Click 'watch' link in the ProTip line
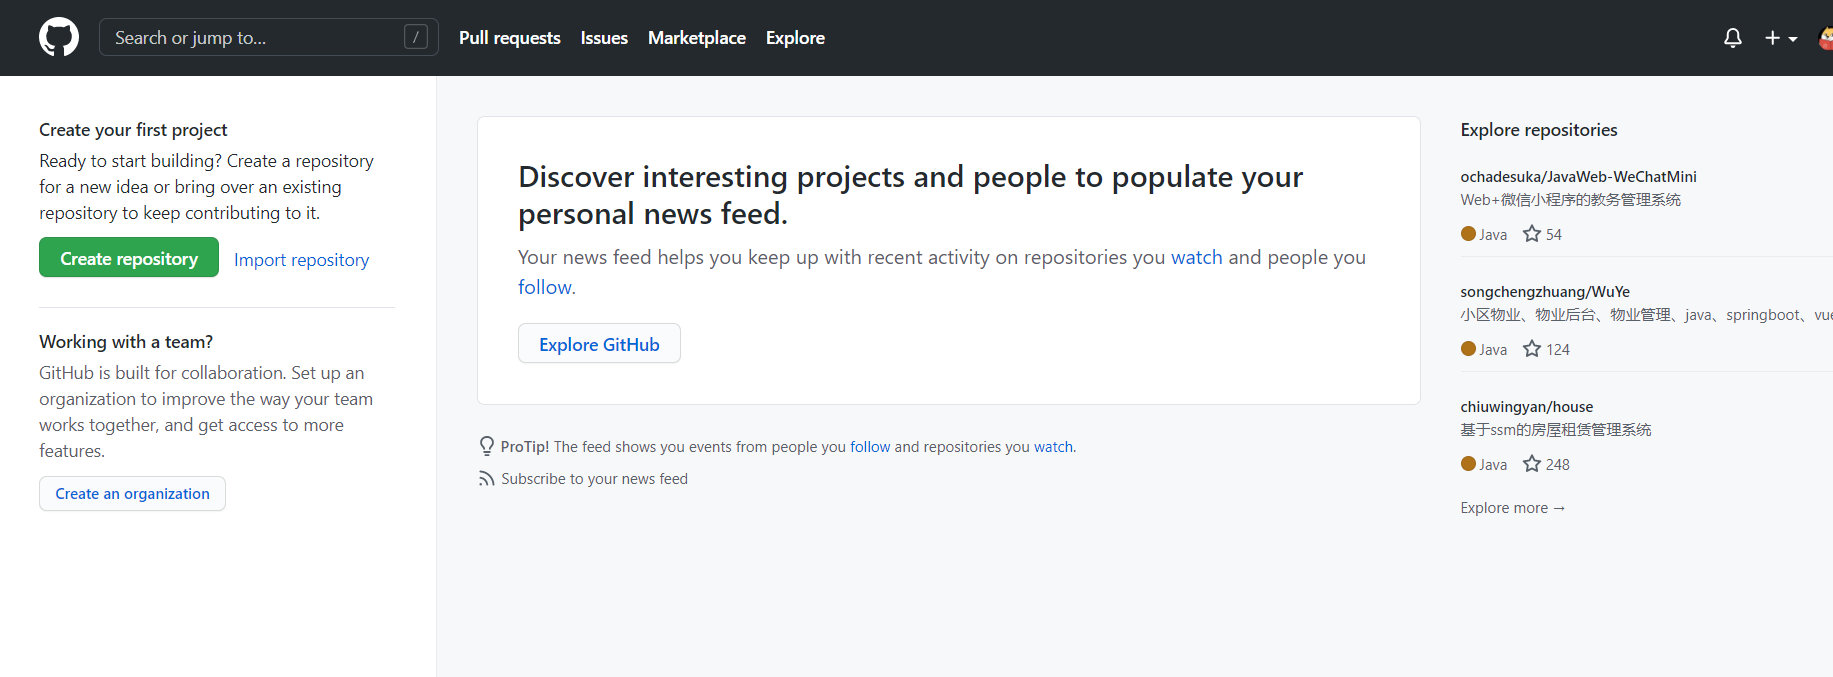The height and width of the screenshot is (677, 1833). [1053, 447]
